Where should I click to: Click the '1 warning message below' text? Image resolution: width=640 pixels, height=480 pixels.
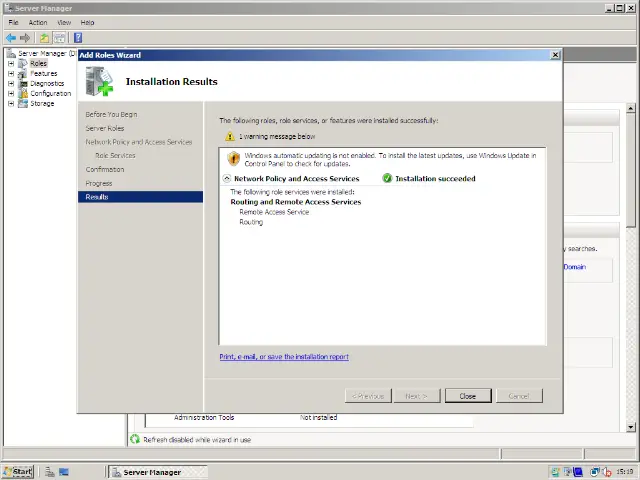click(x=277, y=136)
